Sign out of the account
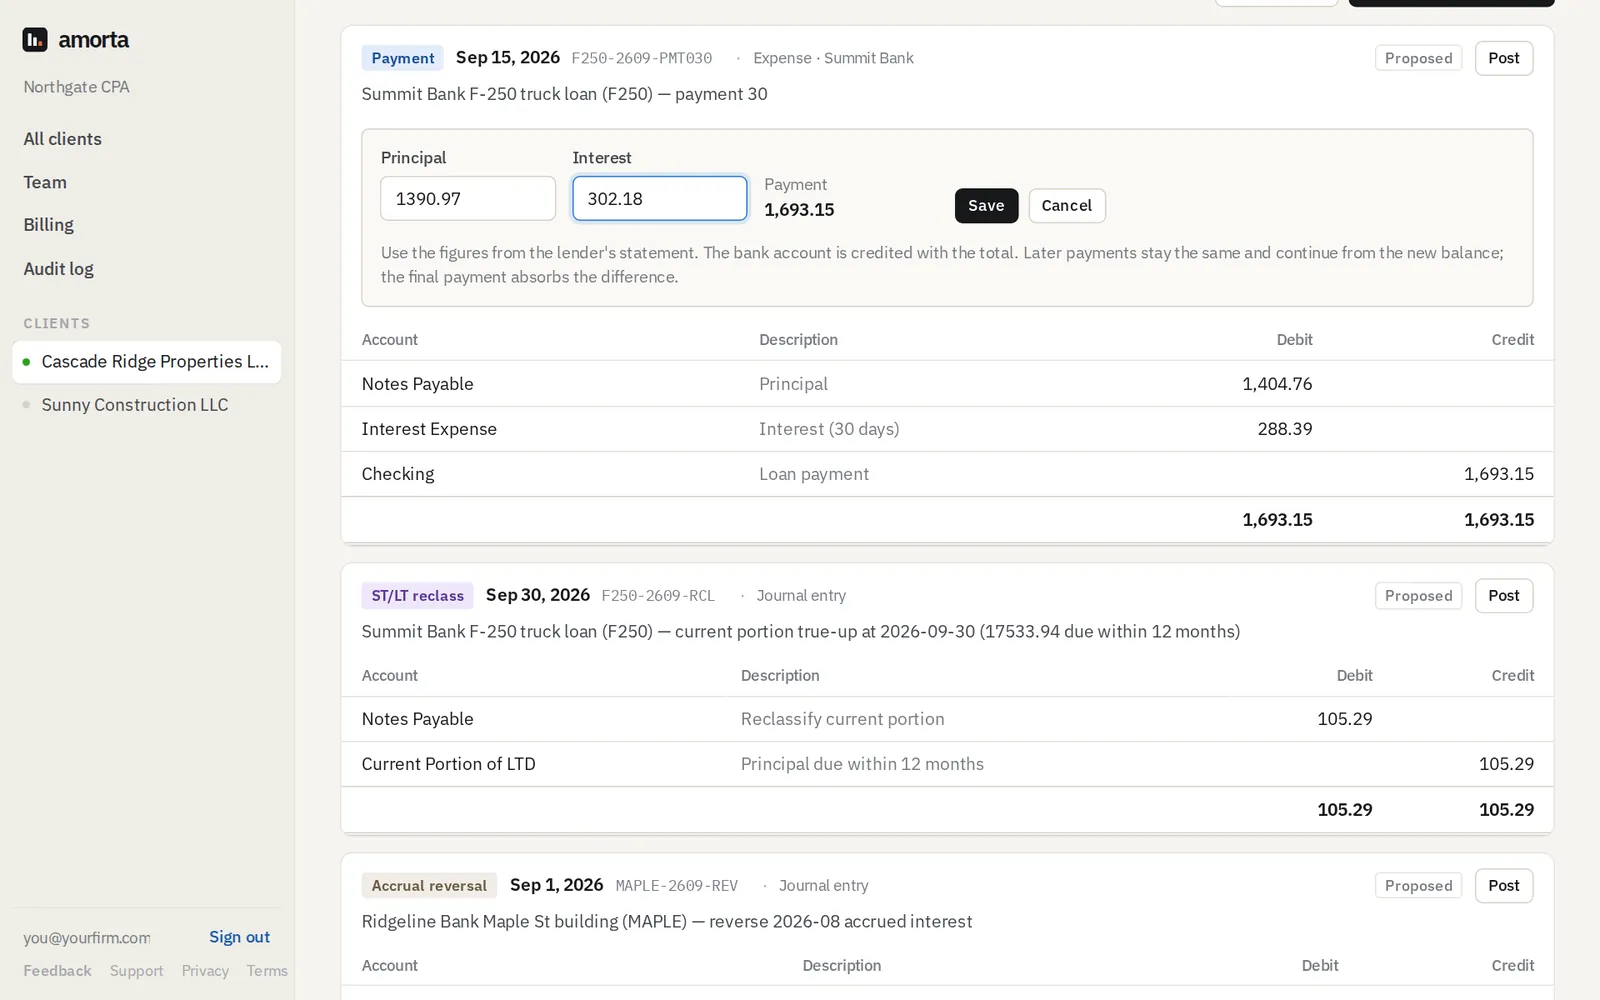This screenshot has height=1000, width=1600. (x=239, y=937)
